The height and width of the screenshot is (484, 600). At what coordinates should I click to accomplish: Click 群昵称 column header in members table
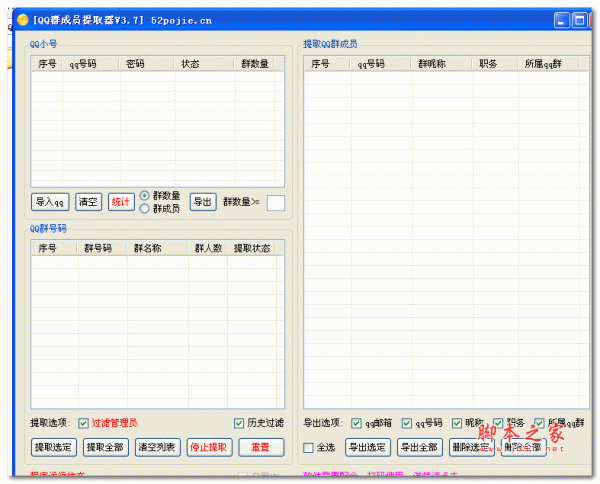[442, 64]
